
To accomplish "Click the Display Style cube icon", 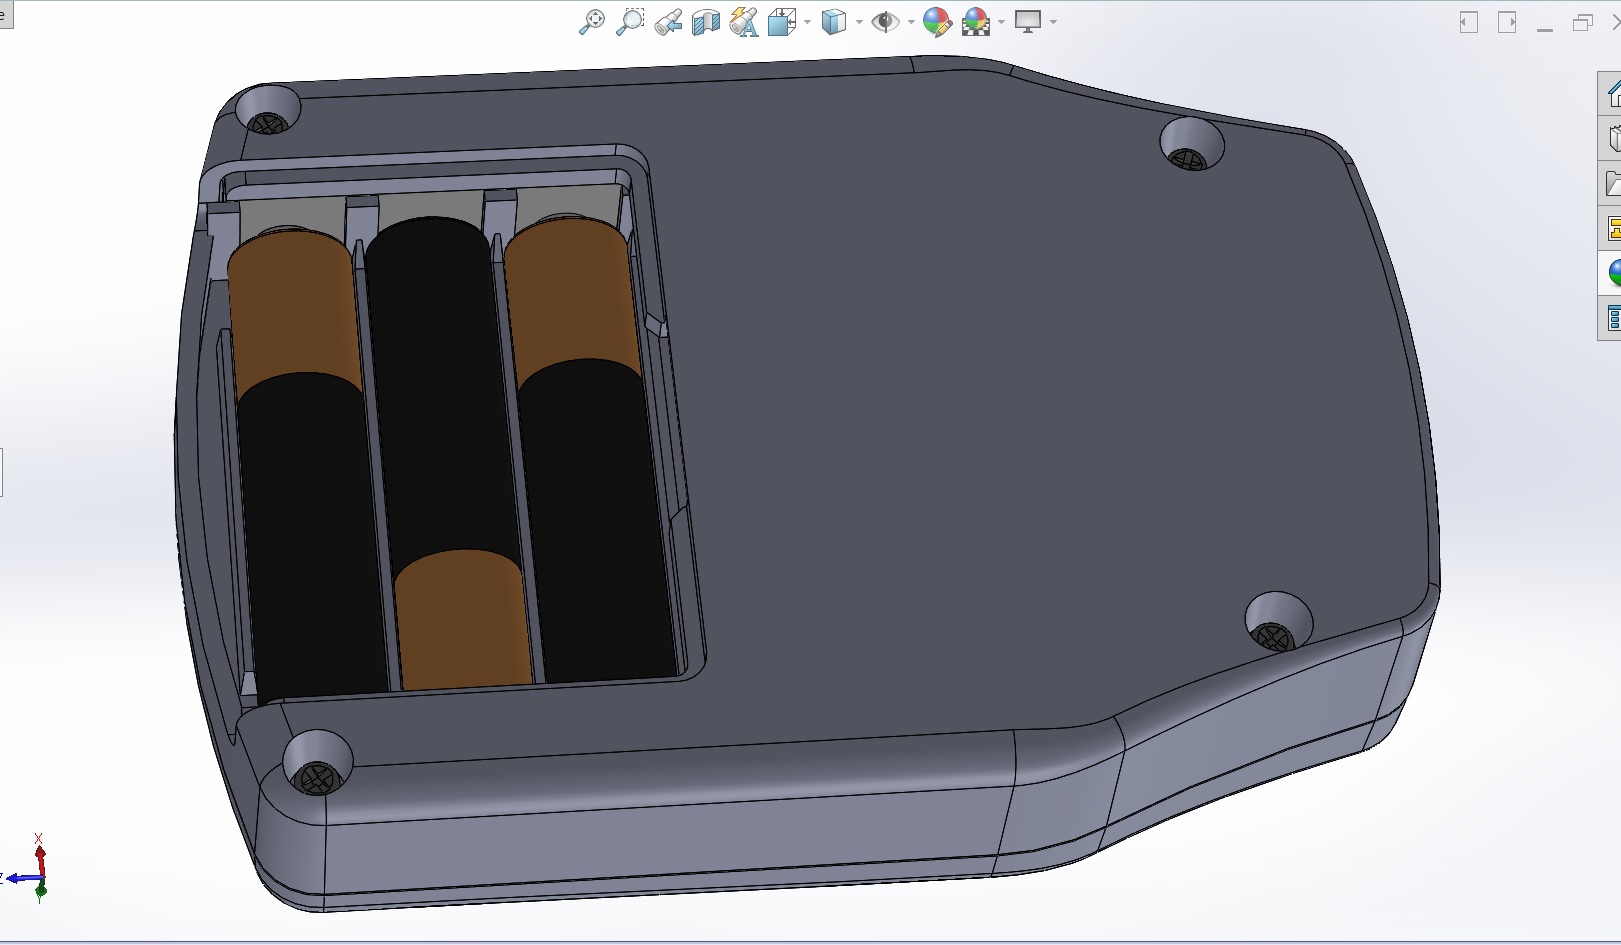I will [833, 22].
